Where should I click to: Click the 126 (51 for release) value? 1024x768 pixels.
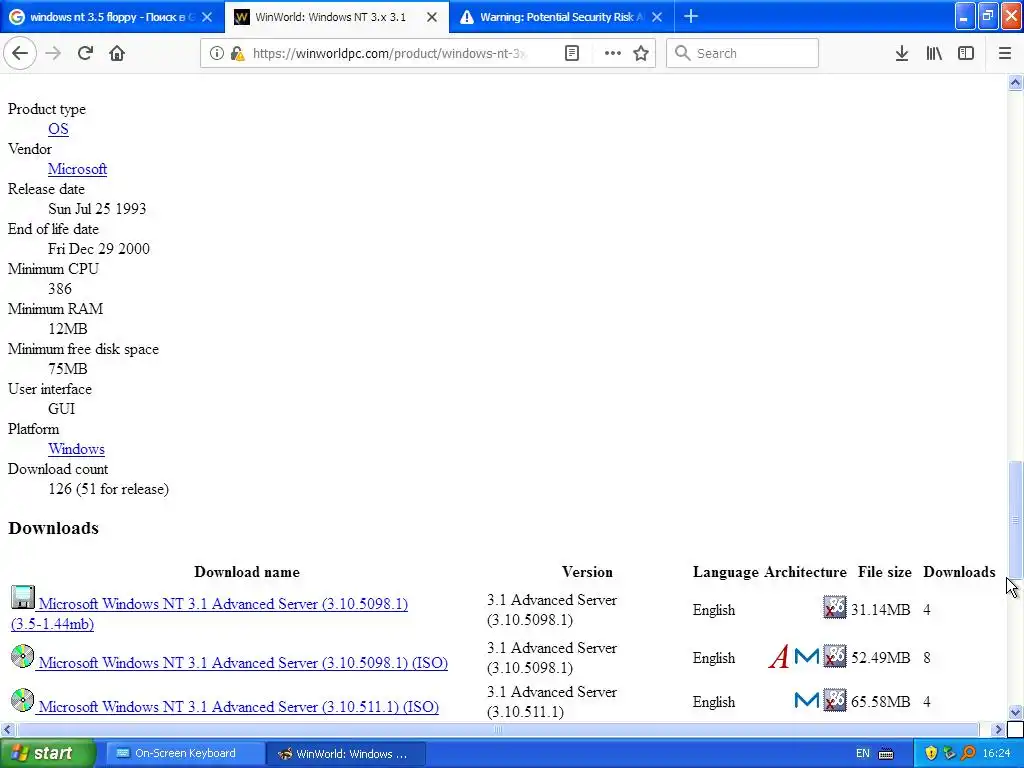pos(108,488)
